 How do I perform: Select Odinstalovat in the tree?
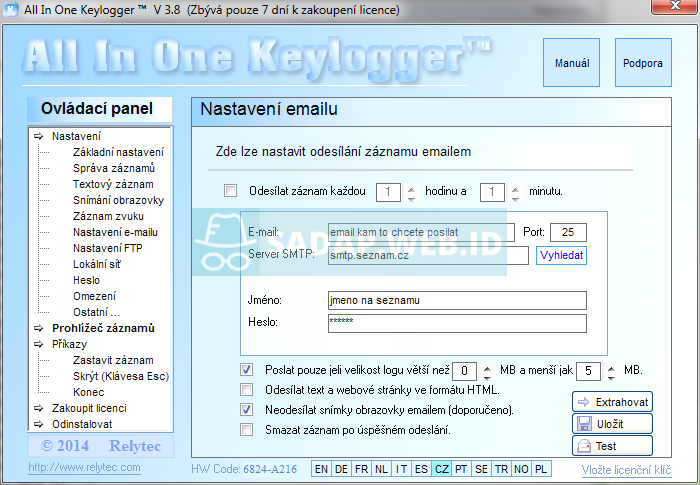tap(82, 424)
